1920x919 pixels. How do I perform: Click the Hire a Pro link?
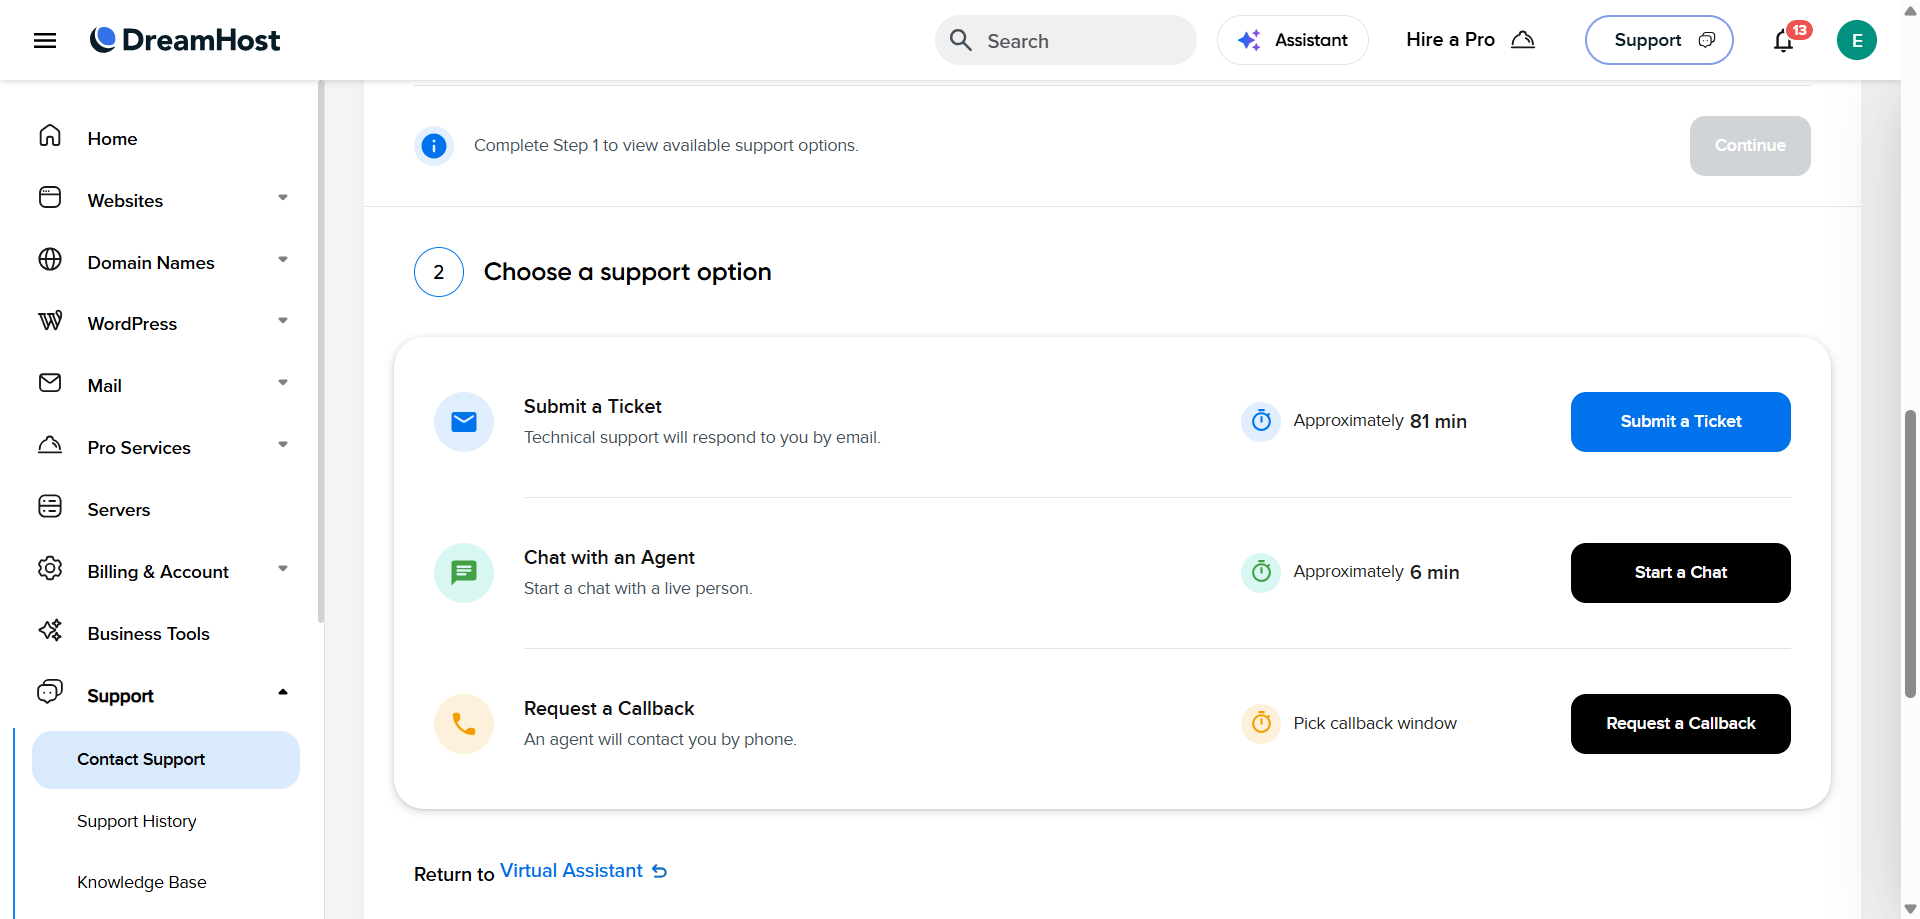tap(1470, 40)
